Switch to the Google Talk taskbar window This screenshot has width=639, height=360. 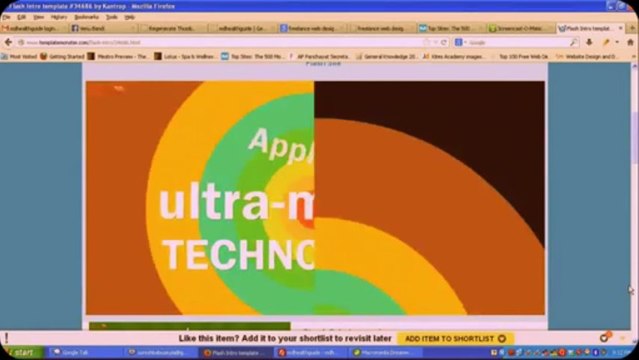[x=85, y=352]
